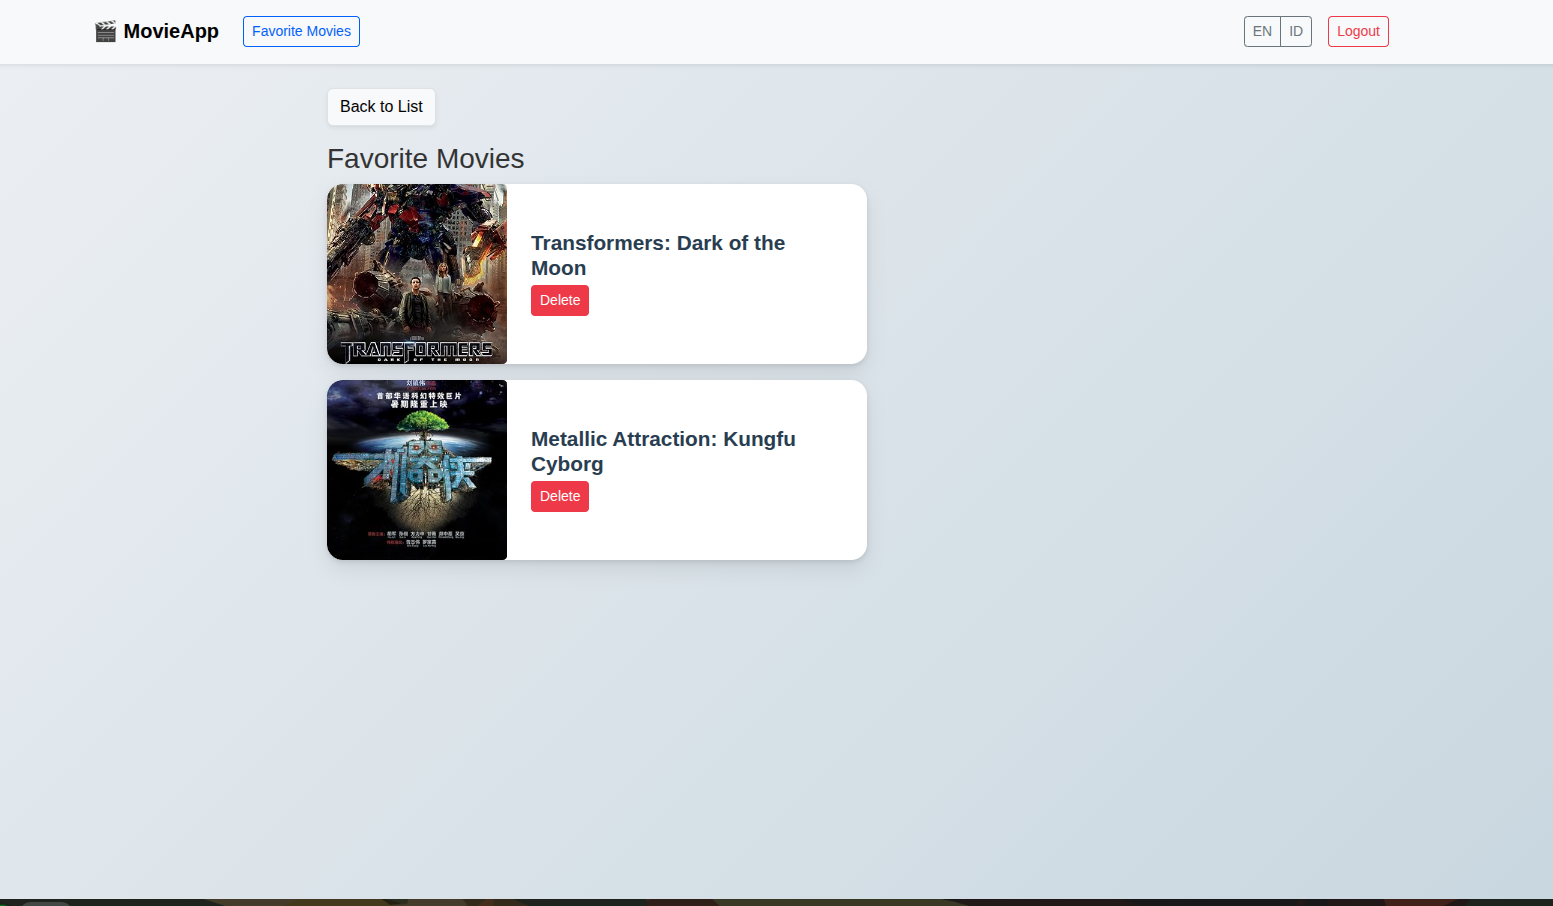Image resolution: width=1553 pixels, height=906 pixels.
Task: Delete Metallic Attraction: Kungfu Cyborg
Action: 560,496
